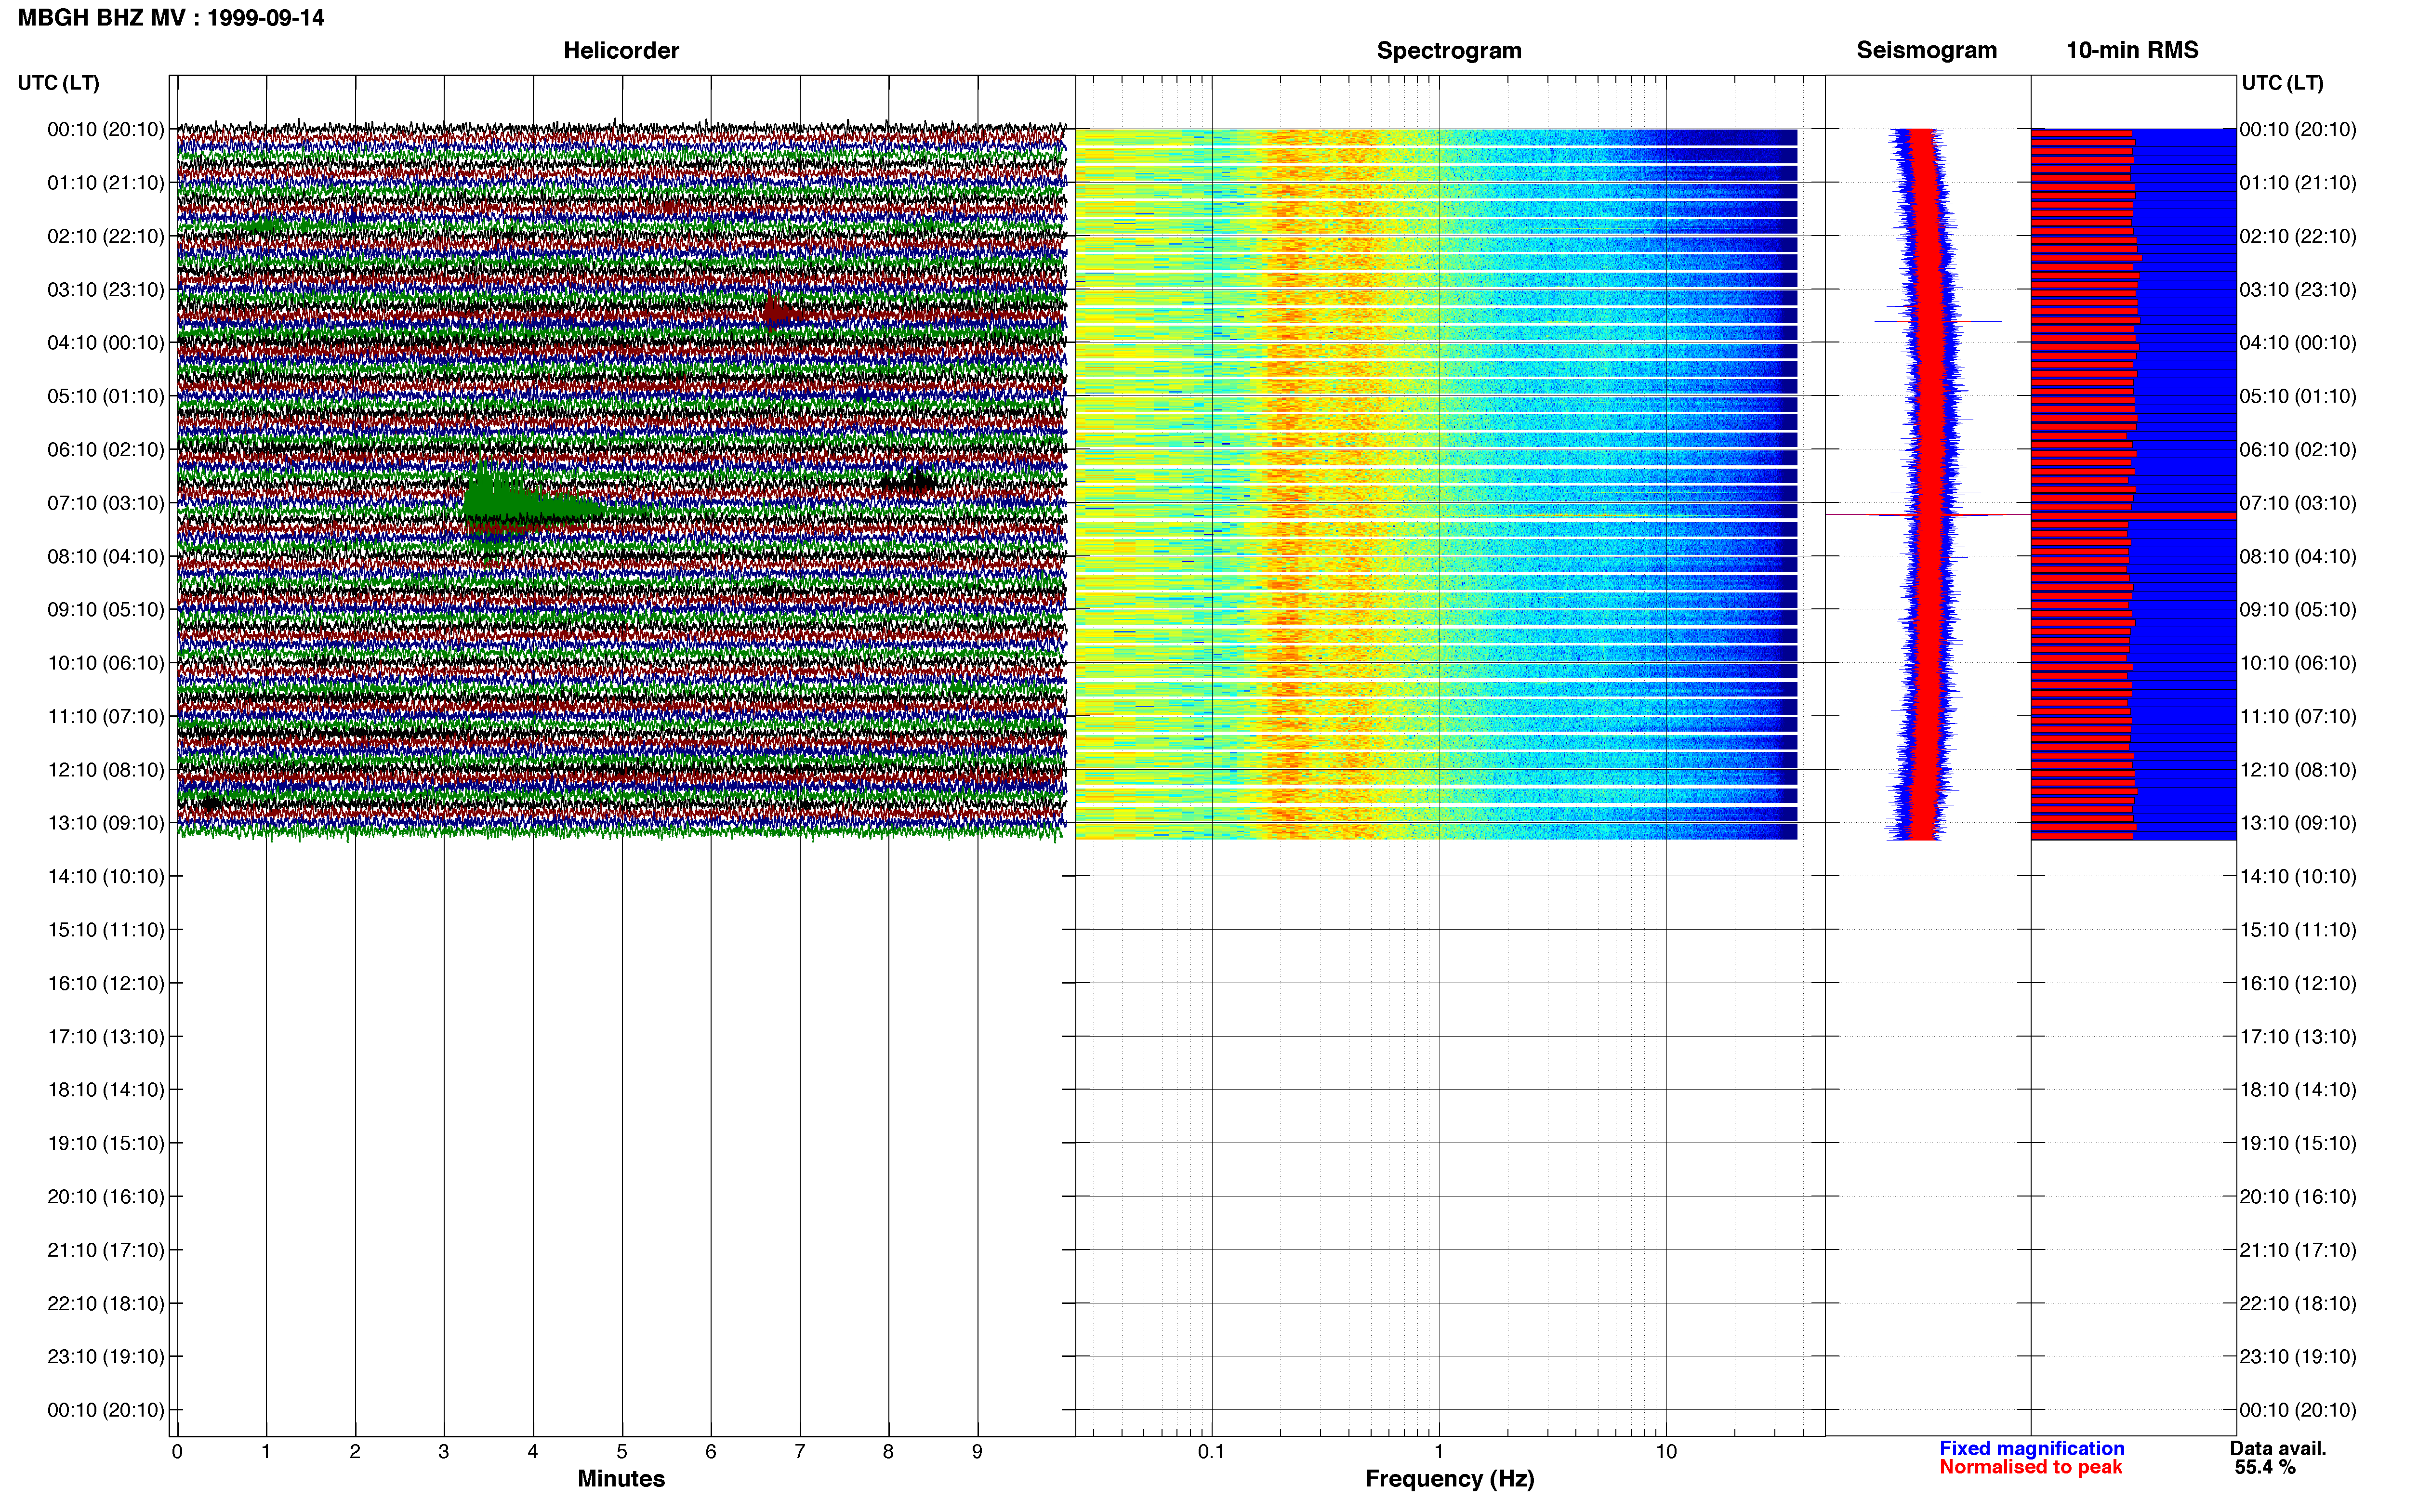The width and height of the screenshot is (2418, 1512).
Task: Click the right 00:10 (20:10) bottom time label
Action: [2298, 1410]
